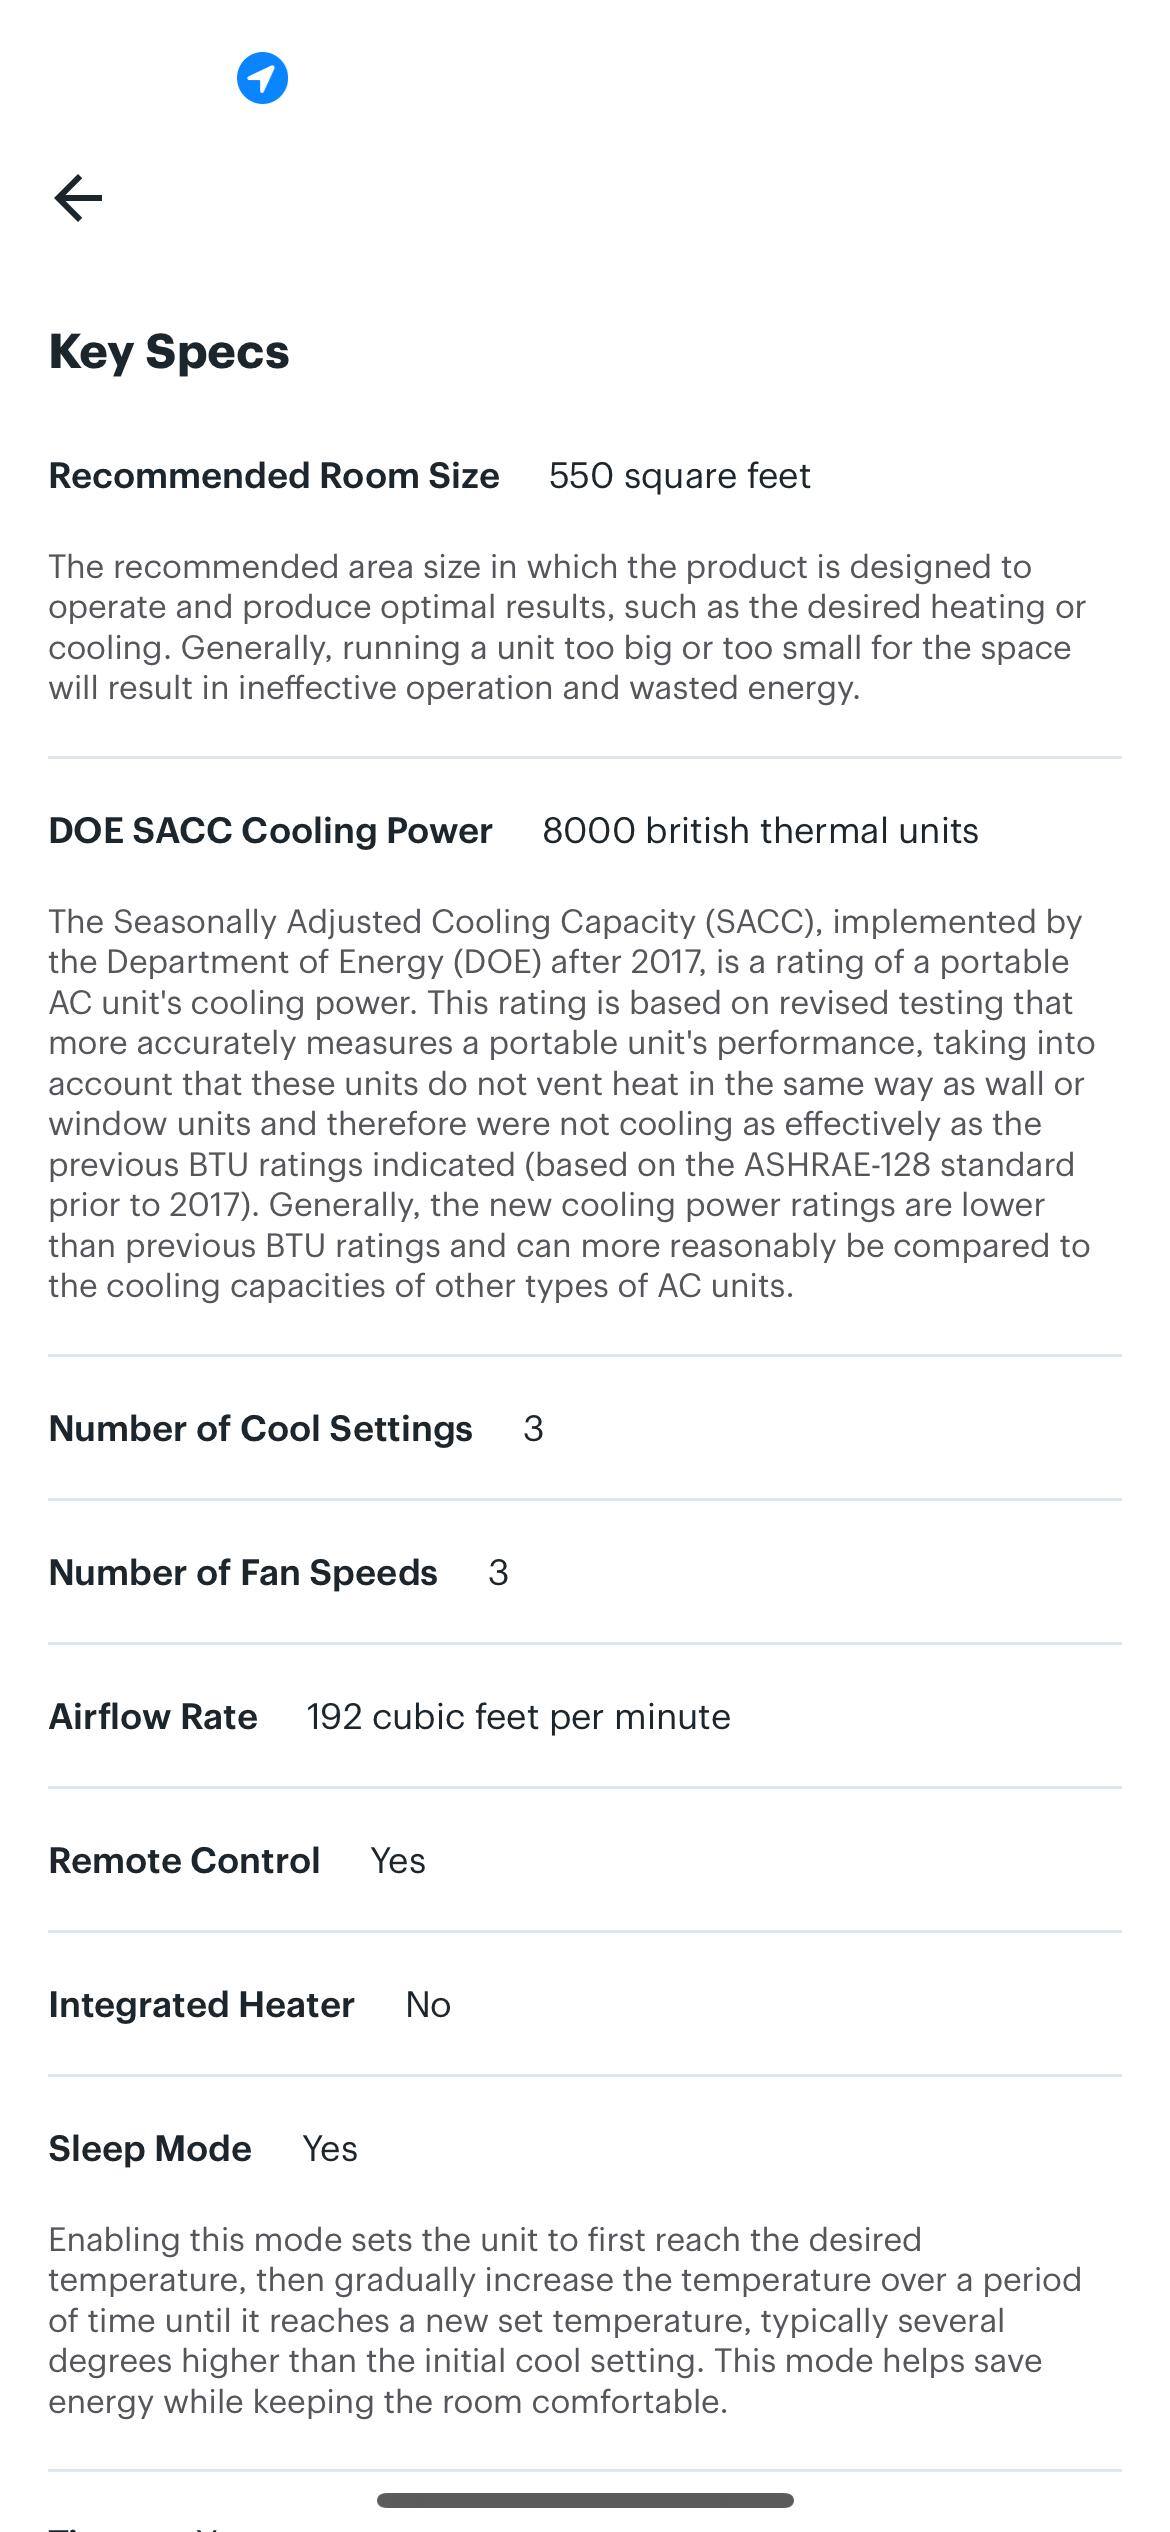Select the Sleep Mode label
The image size is (1170, 2532).
[x=150, y=2149]
